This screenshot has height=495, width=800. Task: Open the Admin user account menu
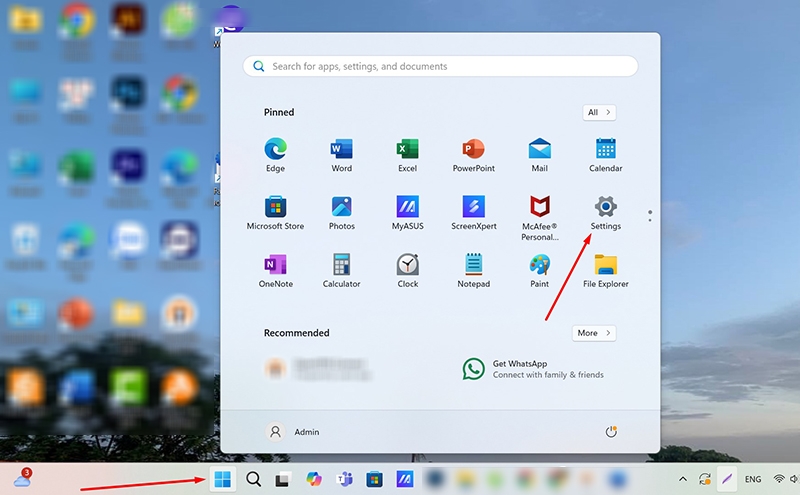click(292, 432)
